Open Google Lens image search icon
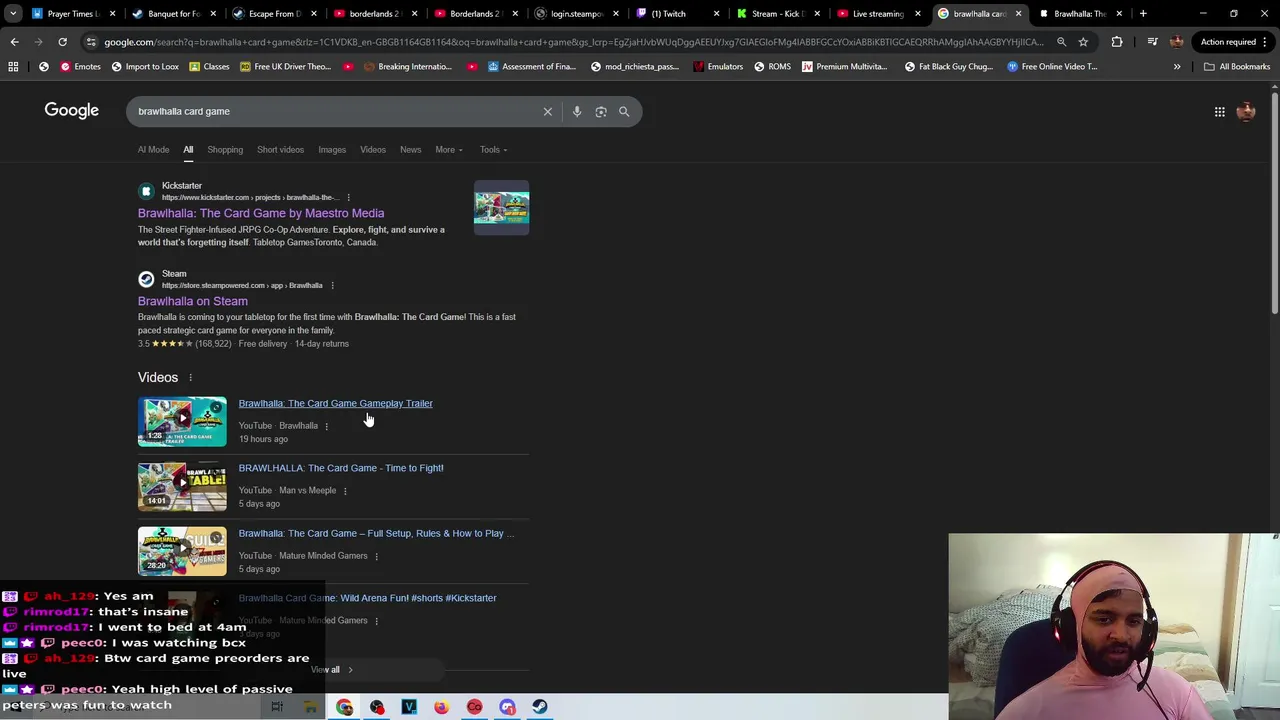Viewport: 1280px width, 720px height. click(x=601, y=111)
